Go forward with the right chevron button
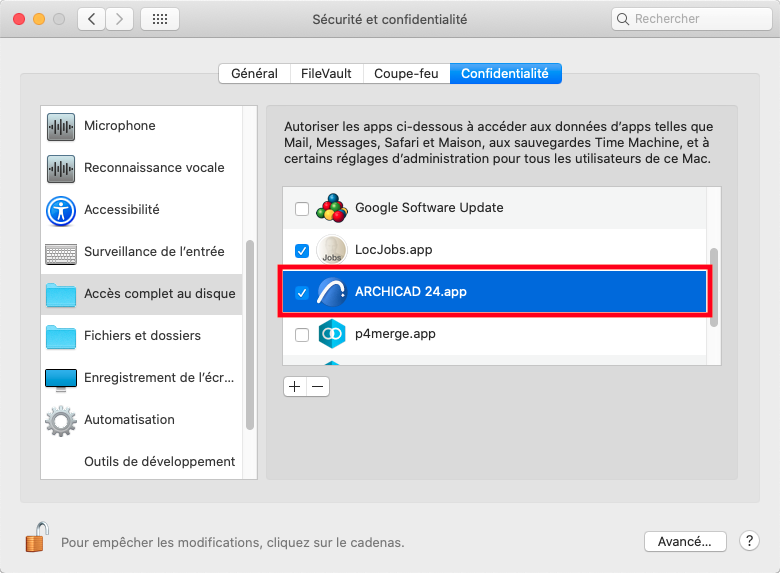Image resolution: width=780 pixels, height=573 pixels. tap(119, 19)
